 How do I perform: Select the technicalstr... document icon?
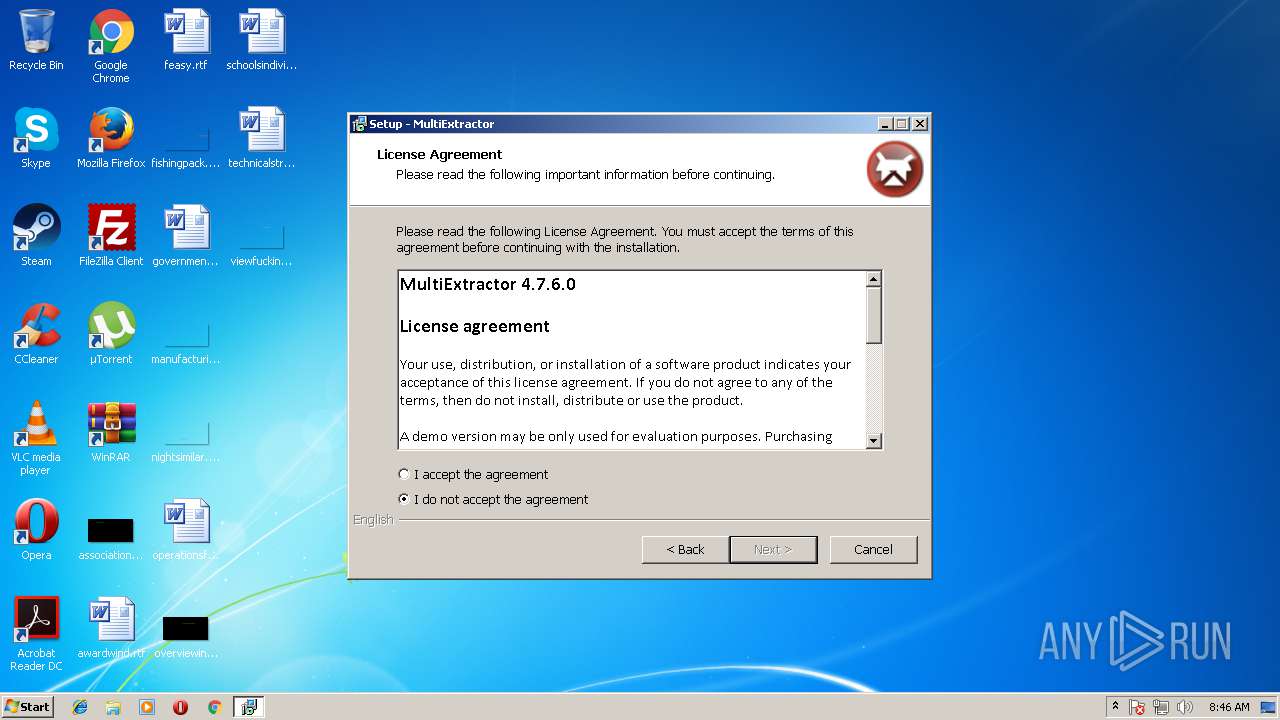pos(261,138)
